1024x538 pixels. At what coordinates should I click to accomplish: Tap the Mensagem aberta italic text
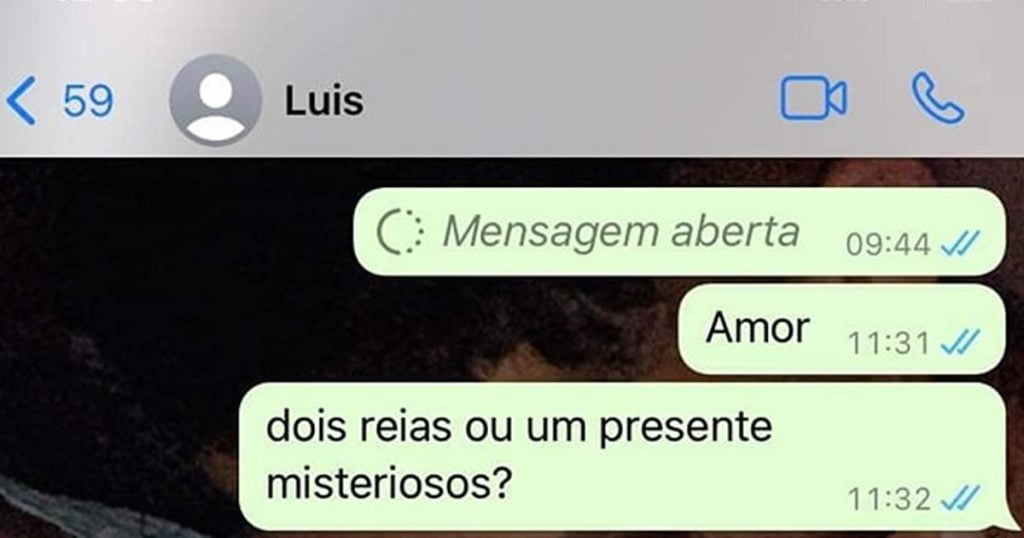click(x=621, y=232)
